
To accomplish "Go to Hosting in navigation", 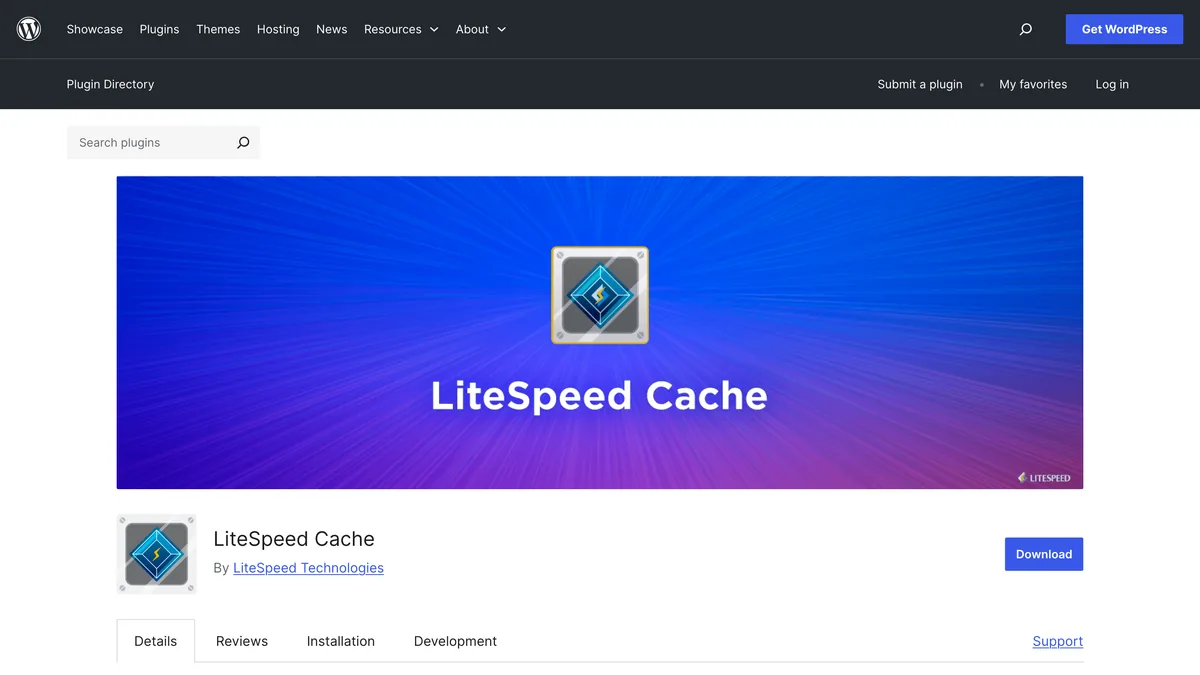I will point(278,29).
